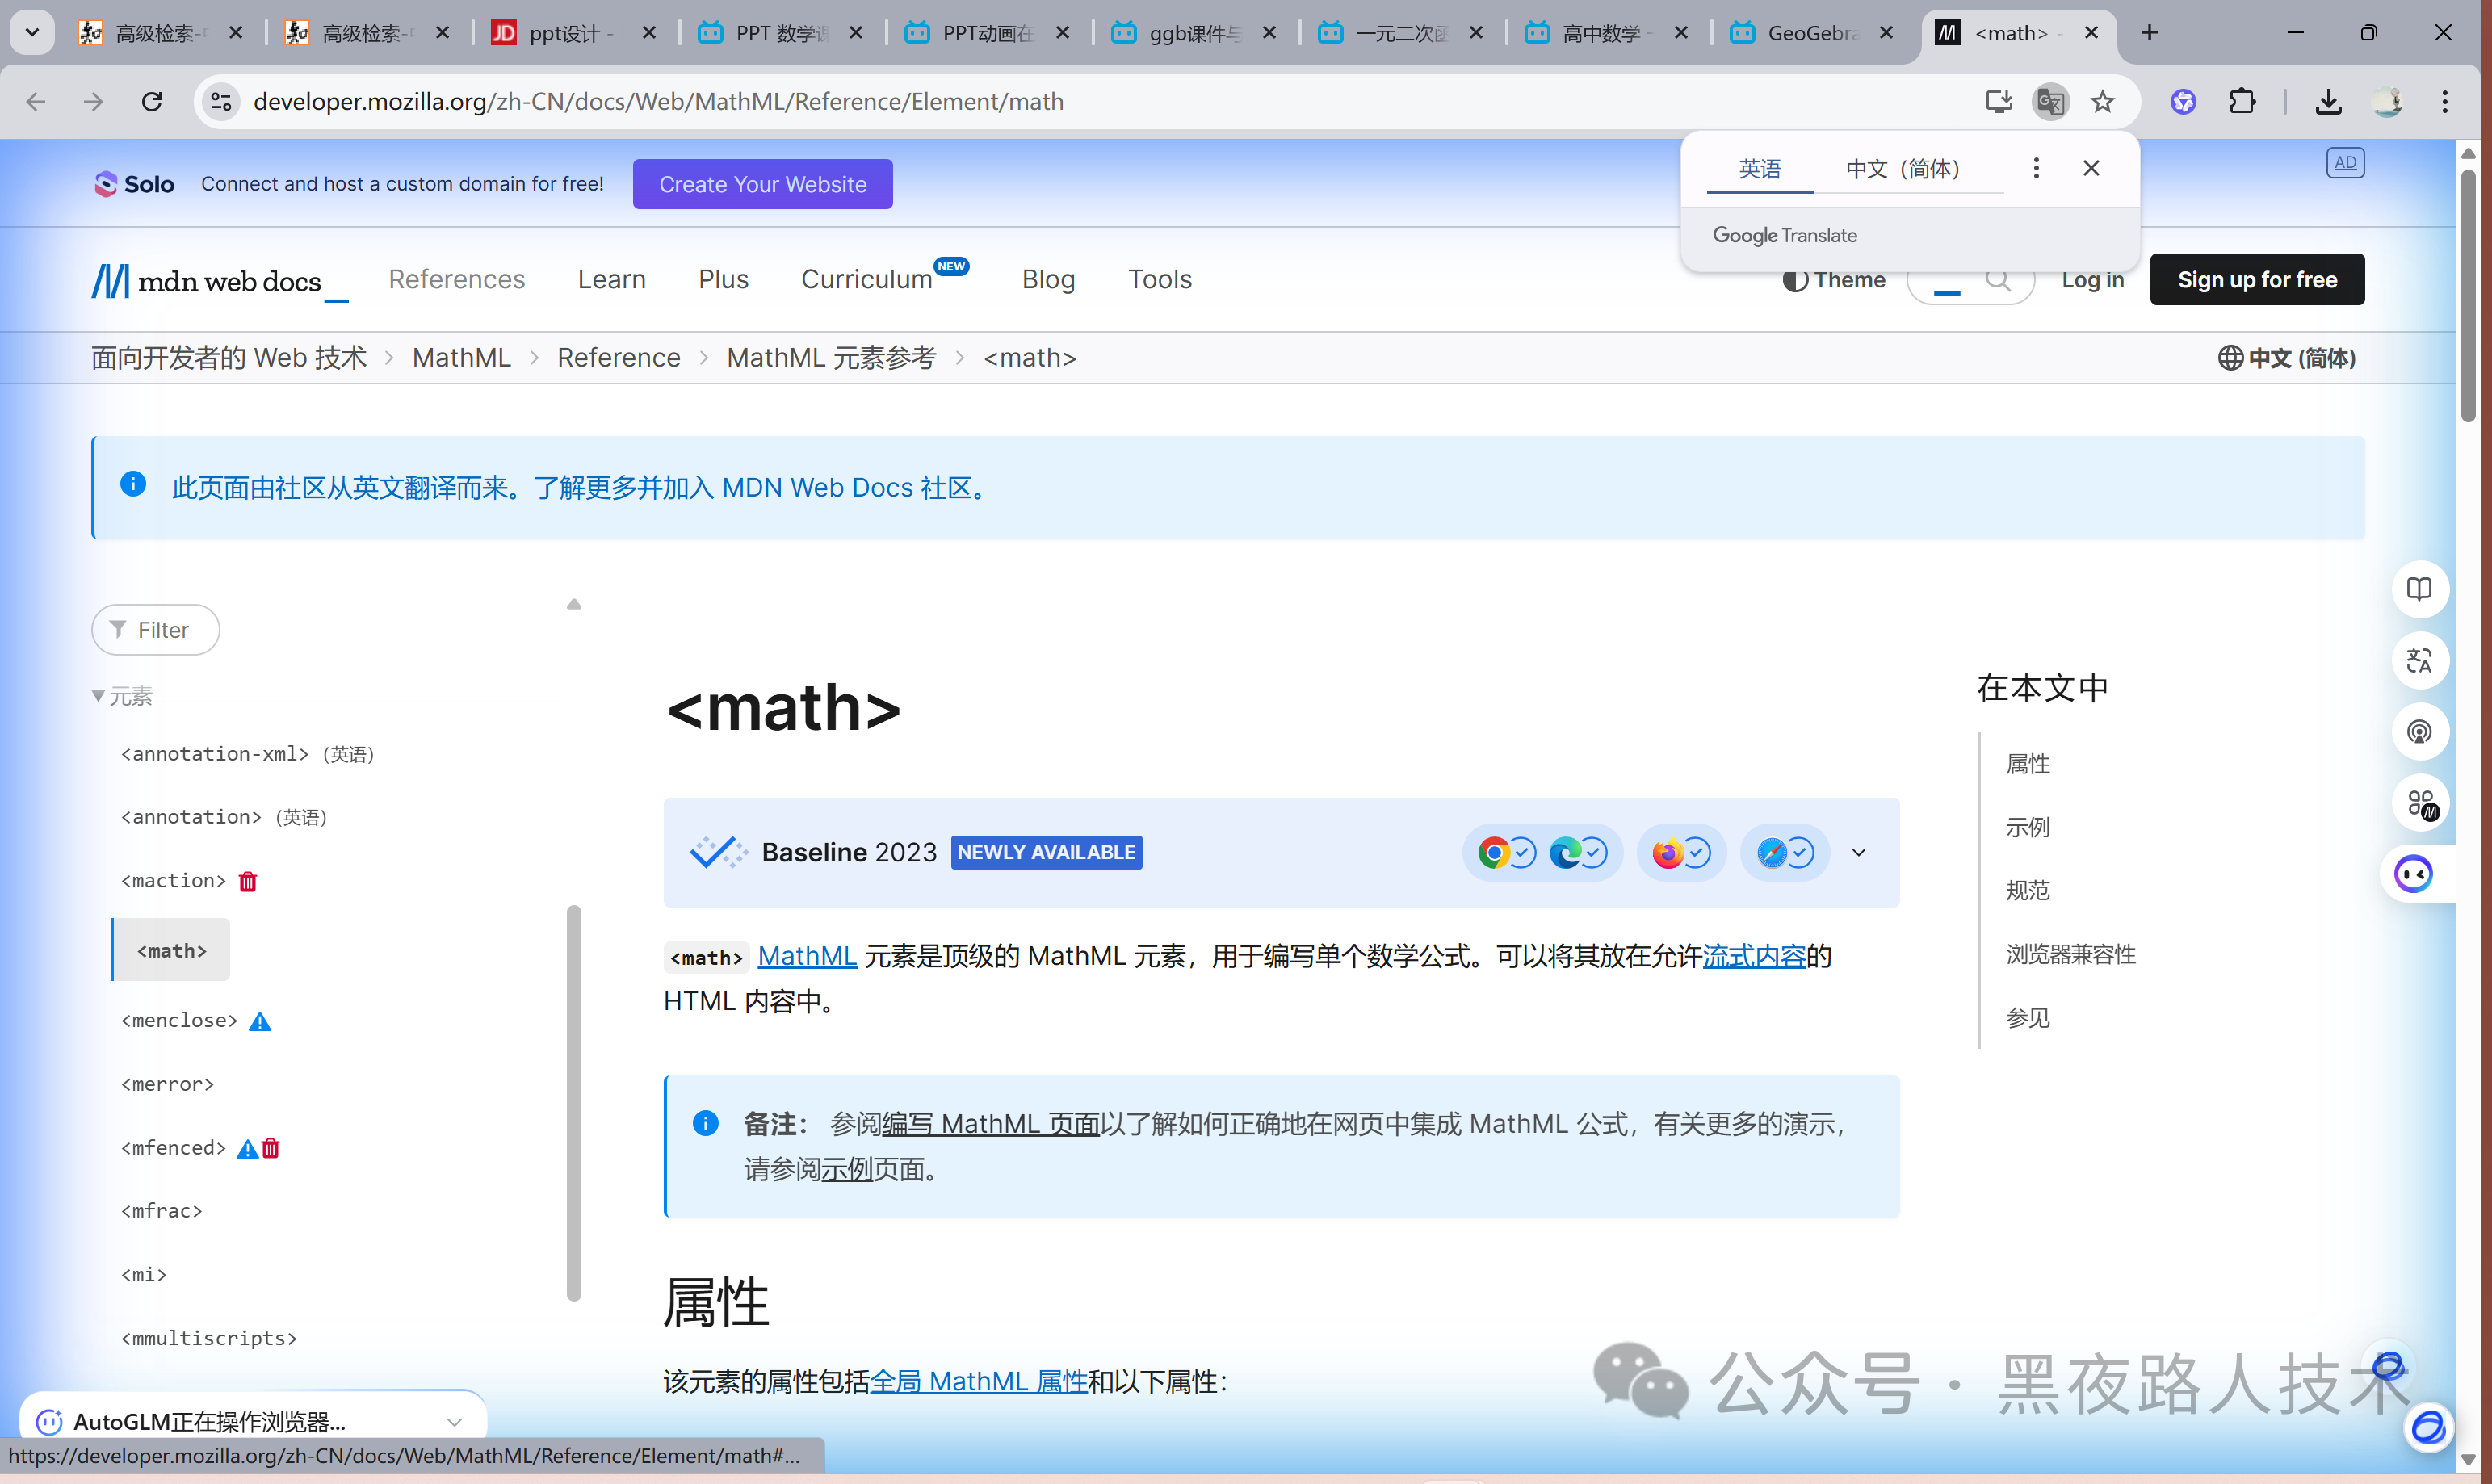Open the References menu in MDN header

pos(456,279)
